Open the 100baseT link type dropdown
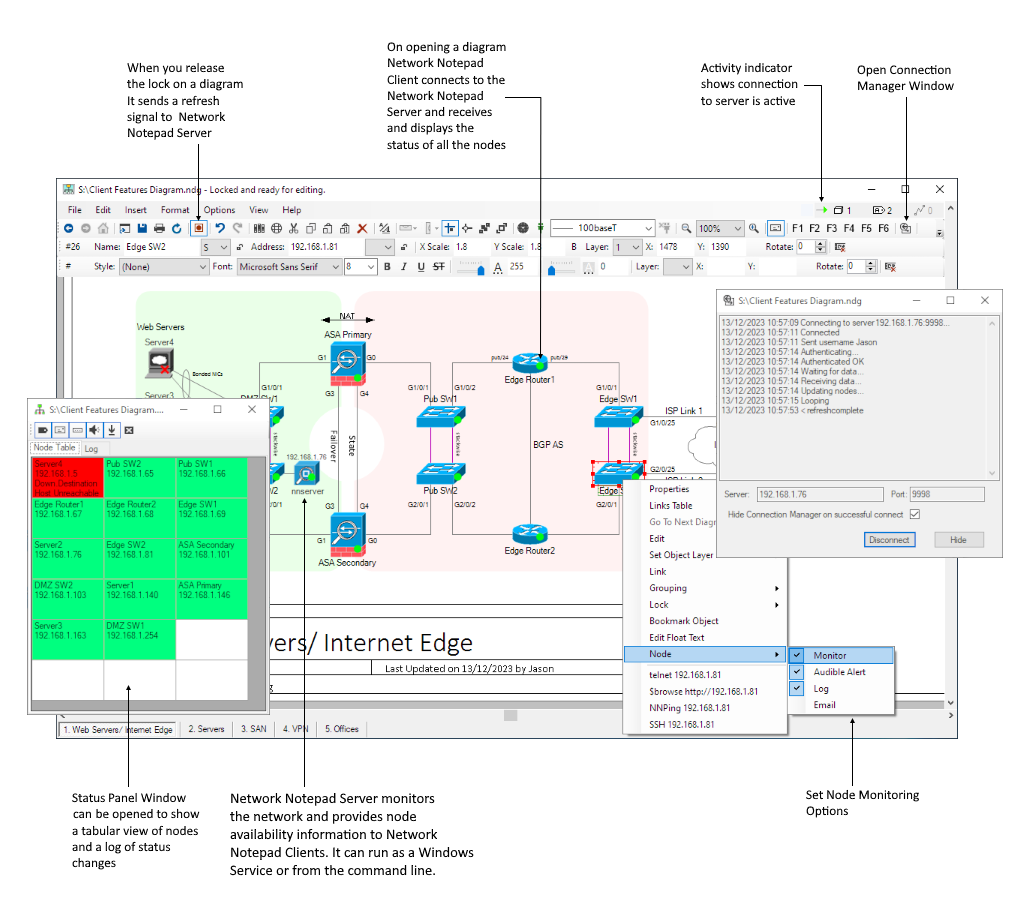 pos(603,228)
